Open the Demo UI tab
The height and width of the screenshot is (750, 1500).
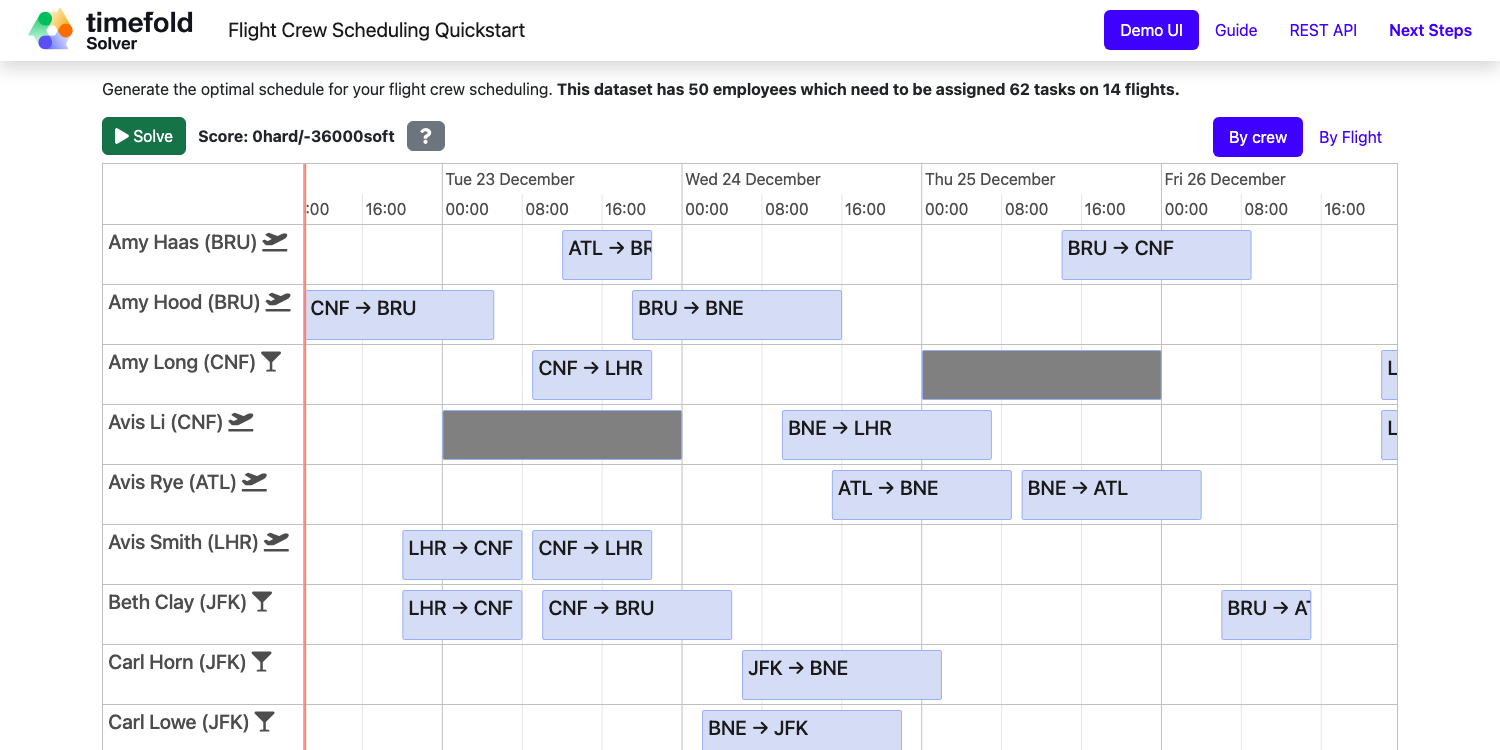tap(1150, 30)
